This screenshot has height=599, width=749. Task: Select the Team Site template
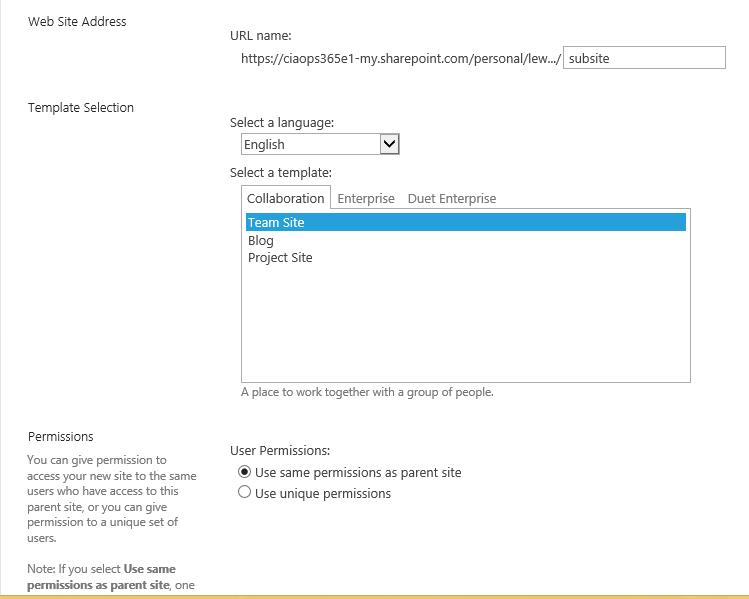276,223
